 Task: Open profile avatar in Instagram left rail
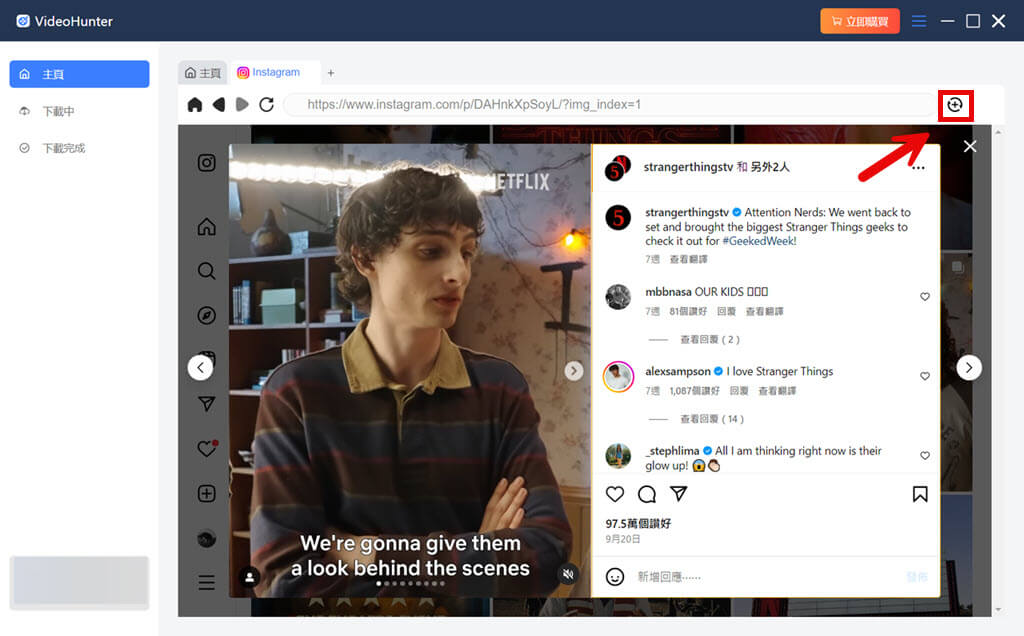pyautogui.click(x=206, y=539)
